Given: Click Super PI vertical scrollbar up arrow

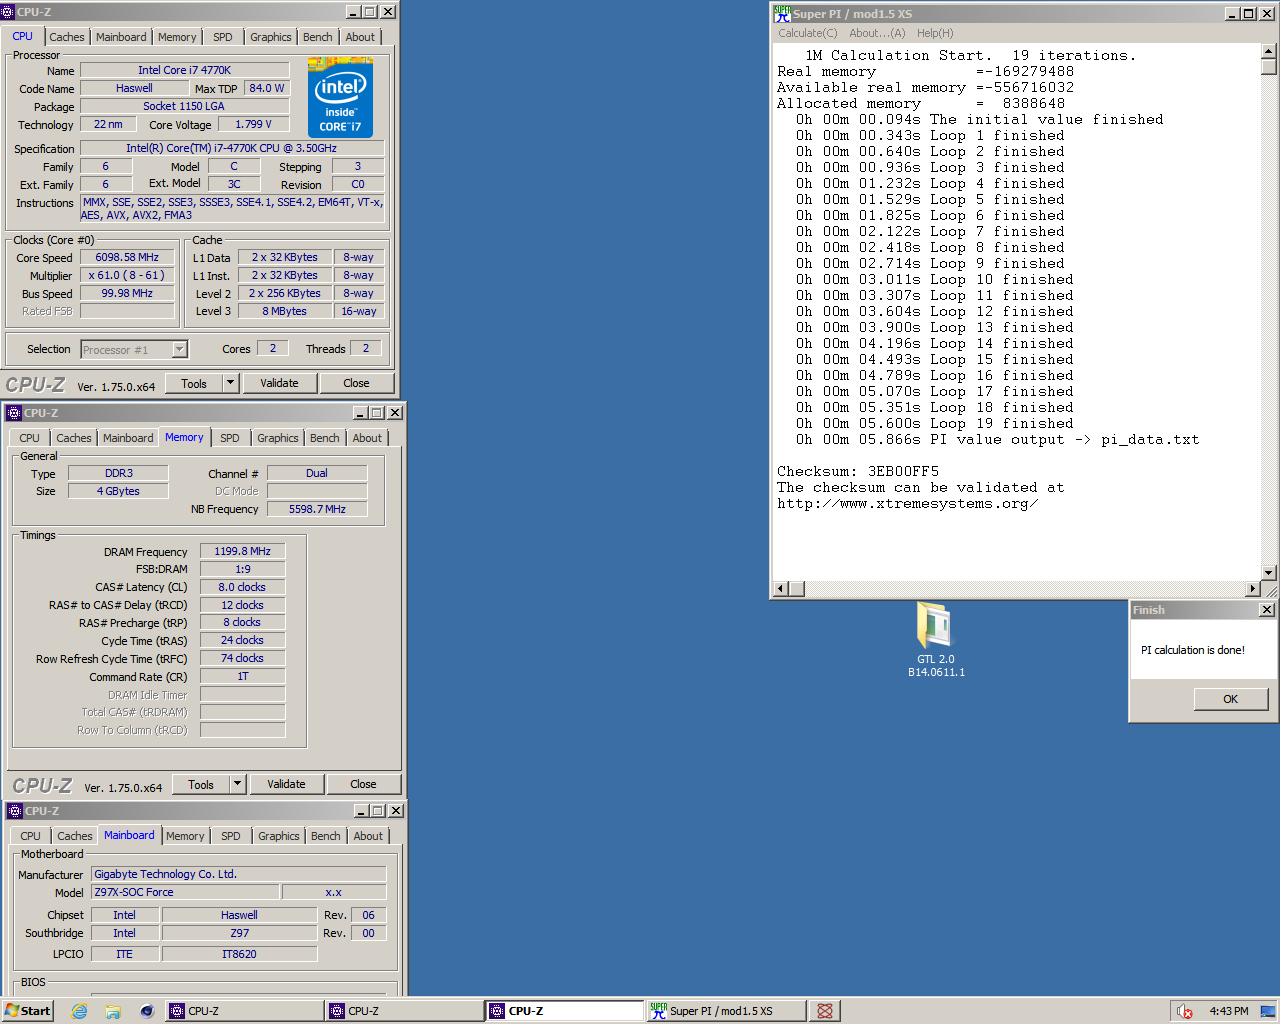Looking at the screenshot, I should point(1268,51).
